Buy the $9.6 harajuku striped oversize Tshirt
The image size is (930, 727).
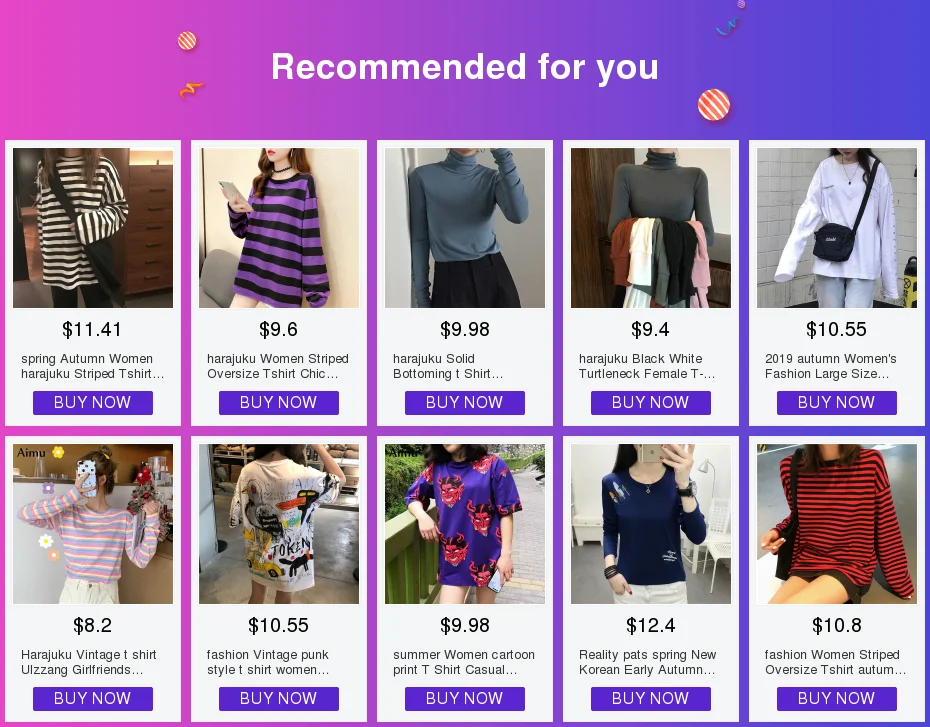pos(279,403)
